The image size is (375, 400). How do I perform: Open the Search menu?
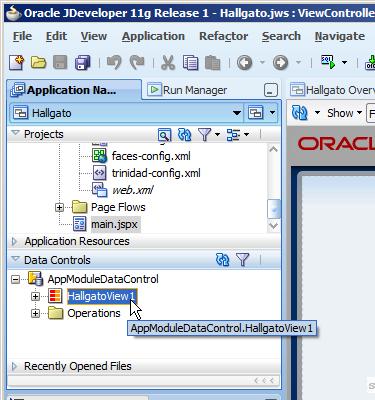pyautogui.click(x=281, y=36)
